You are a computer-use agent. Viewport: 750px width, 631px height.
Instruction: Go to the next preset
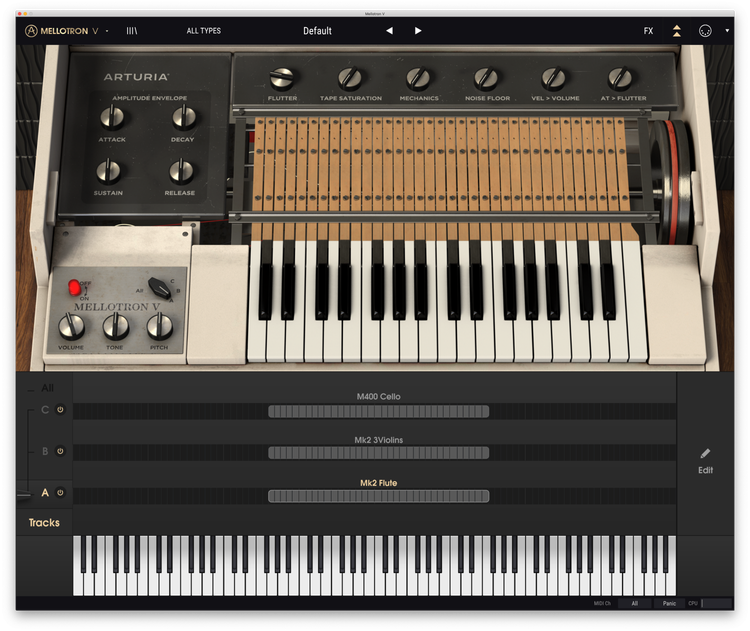418,31
